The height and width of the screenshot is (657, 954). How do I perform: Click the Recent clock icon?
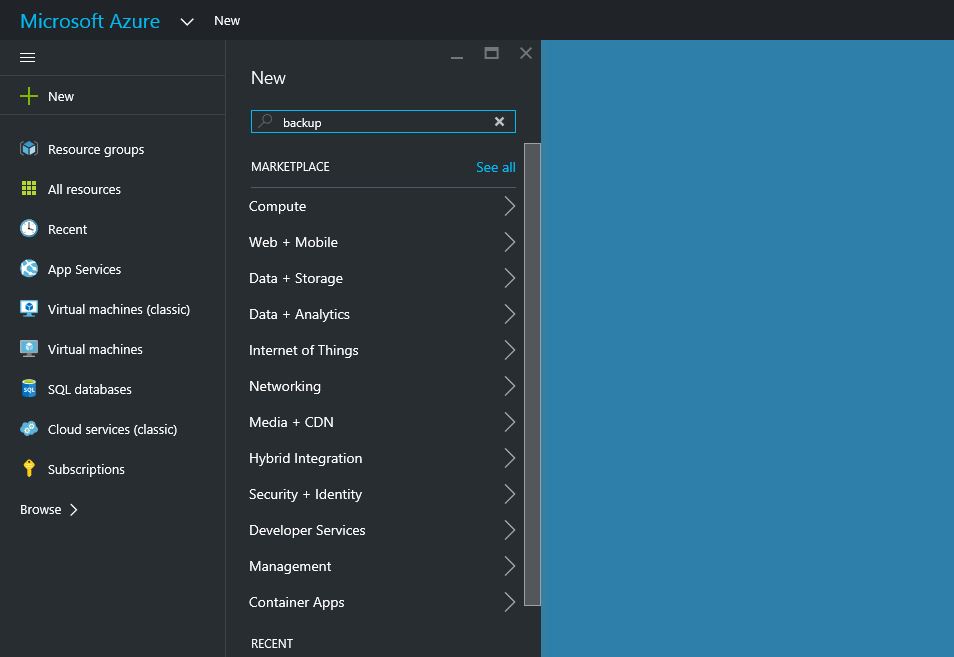[29, 229]
